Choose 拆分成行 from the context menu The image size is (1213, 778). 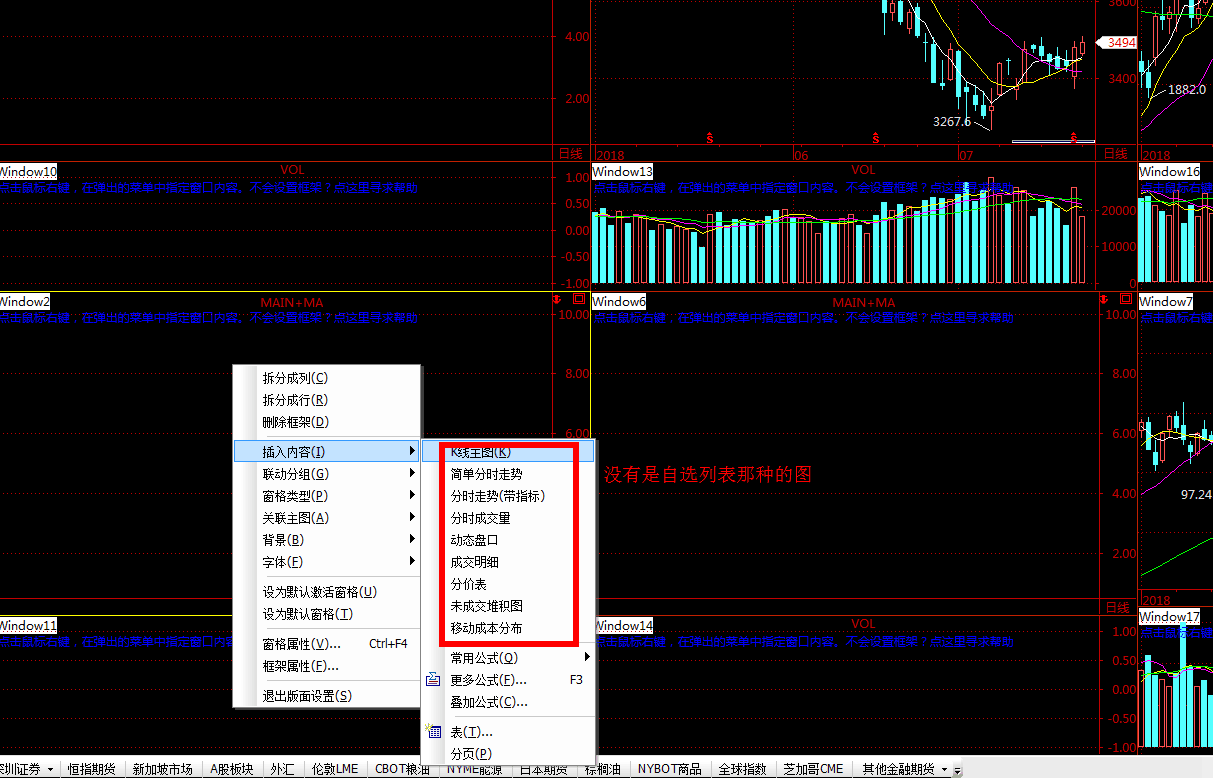pos(327,400)
